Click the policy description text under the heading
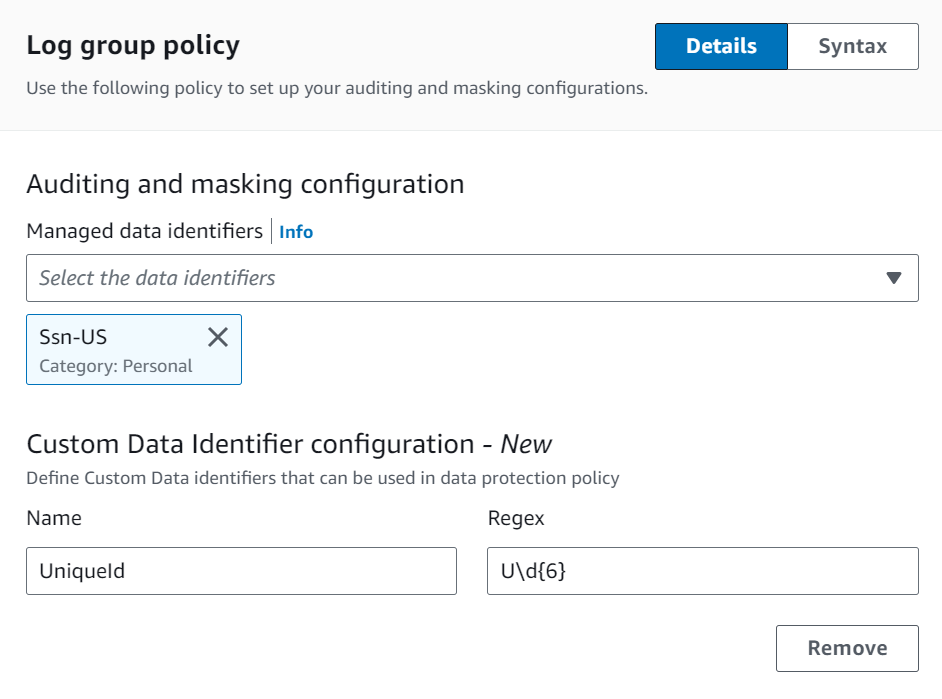The height and width of the screenshot is (699, 942). (x=337, y=88)
